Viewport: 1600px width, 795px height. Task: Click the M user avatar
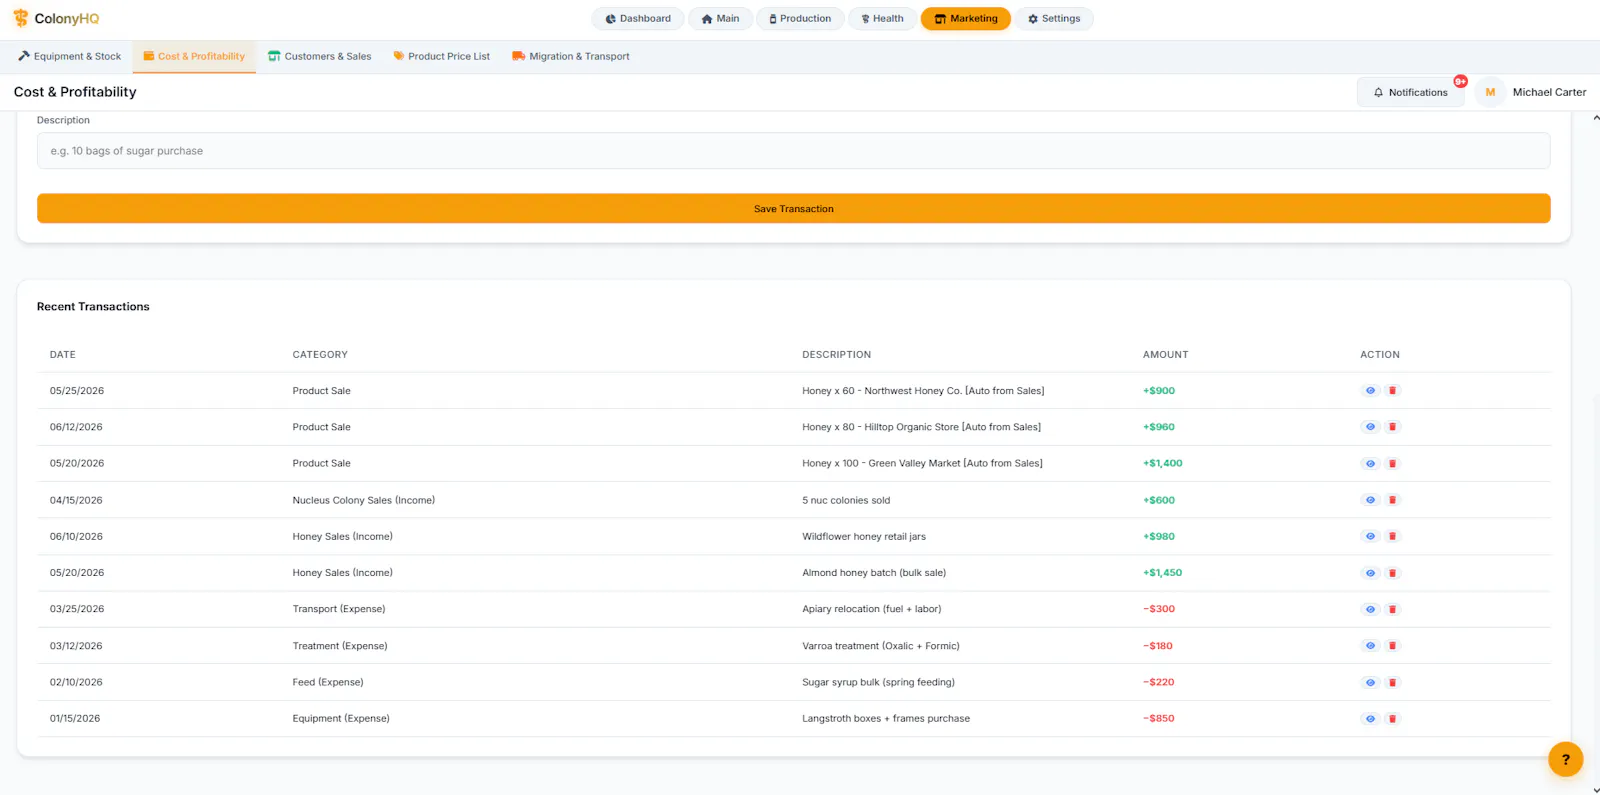[1490, 92]
